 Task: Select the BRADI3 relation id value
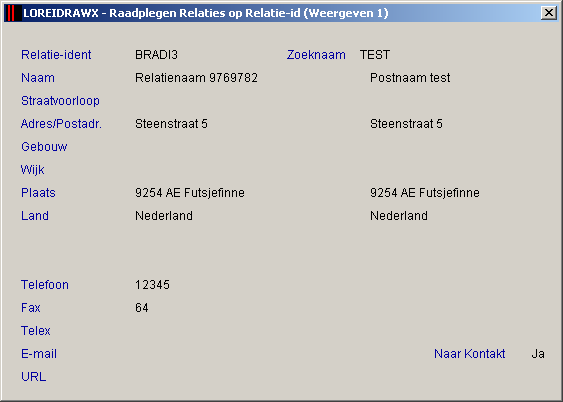pos(156,55)
